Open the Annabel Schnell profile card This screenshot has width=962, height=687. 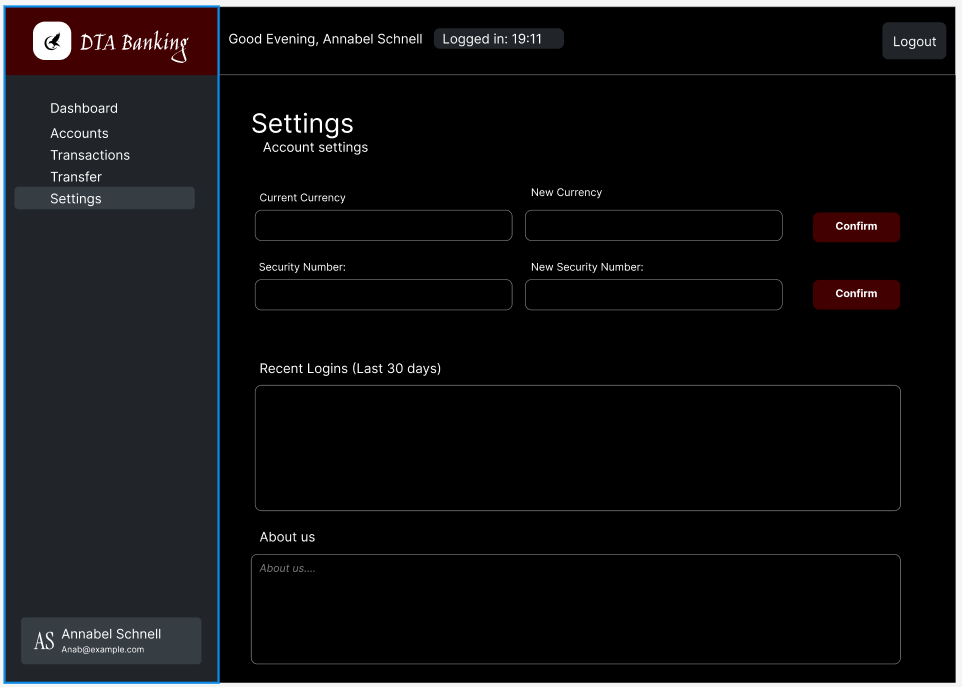[111, 641]
